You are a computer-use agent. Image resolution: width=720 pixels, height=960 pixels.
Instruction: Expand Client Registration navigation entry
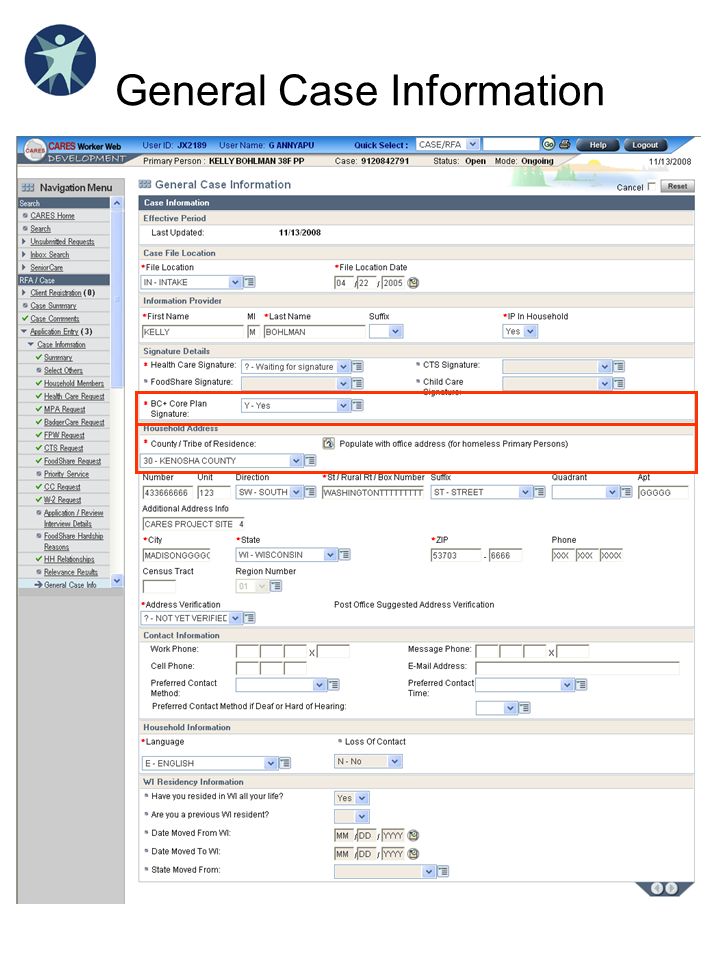click(24, 293)
